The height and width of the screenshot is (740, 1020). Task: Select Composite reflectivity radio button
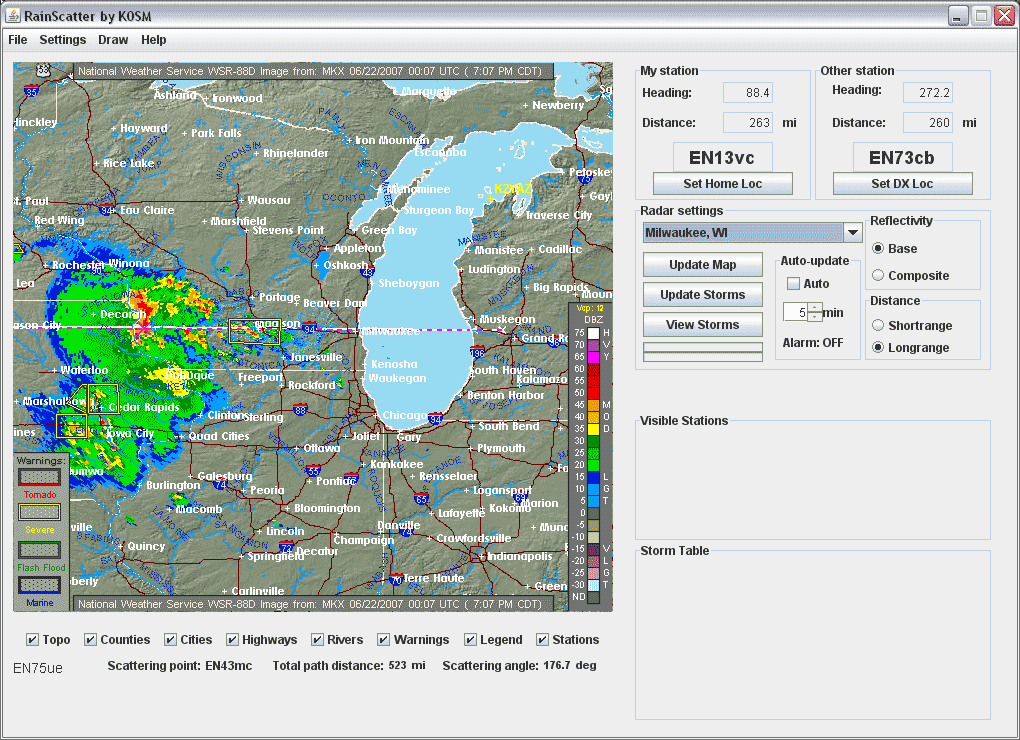[x=878, y=276]
